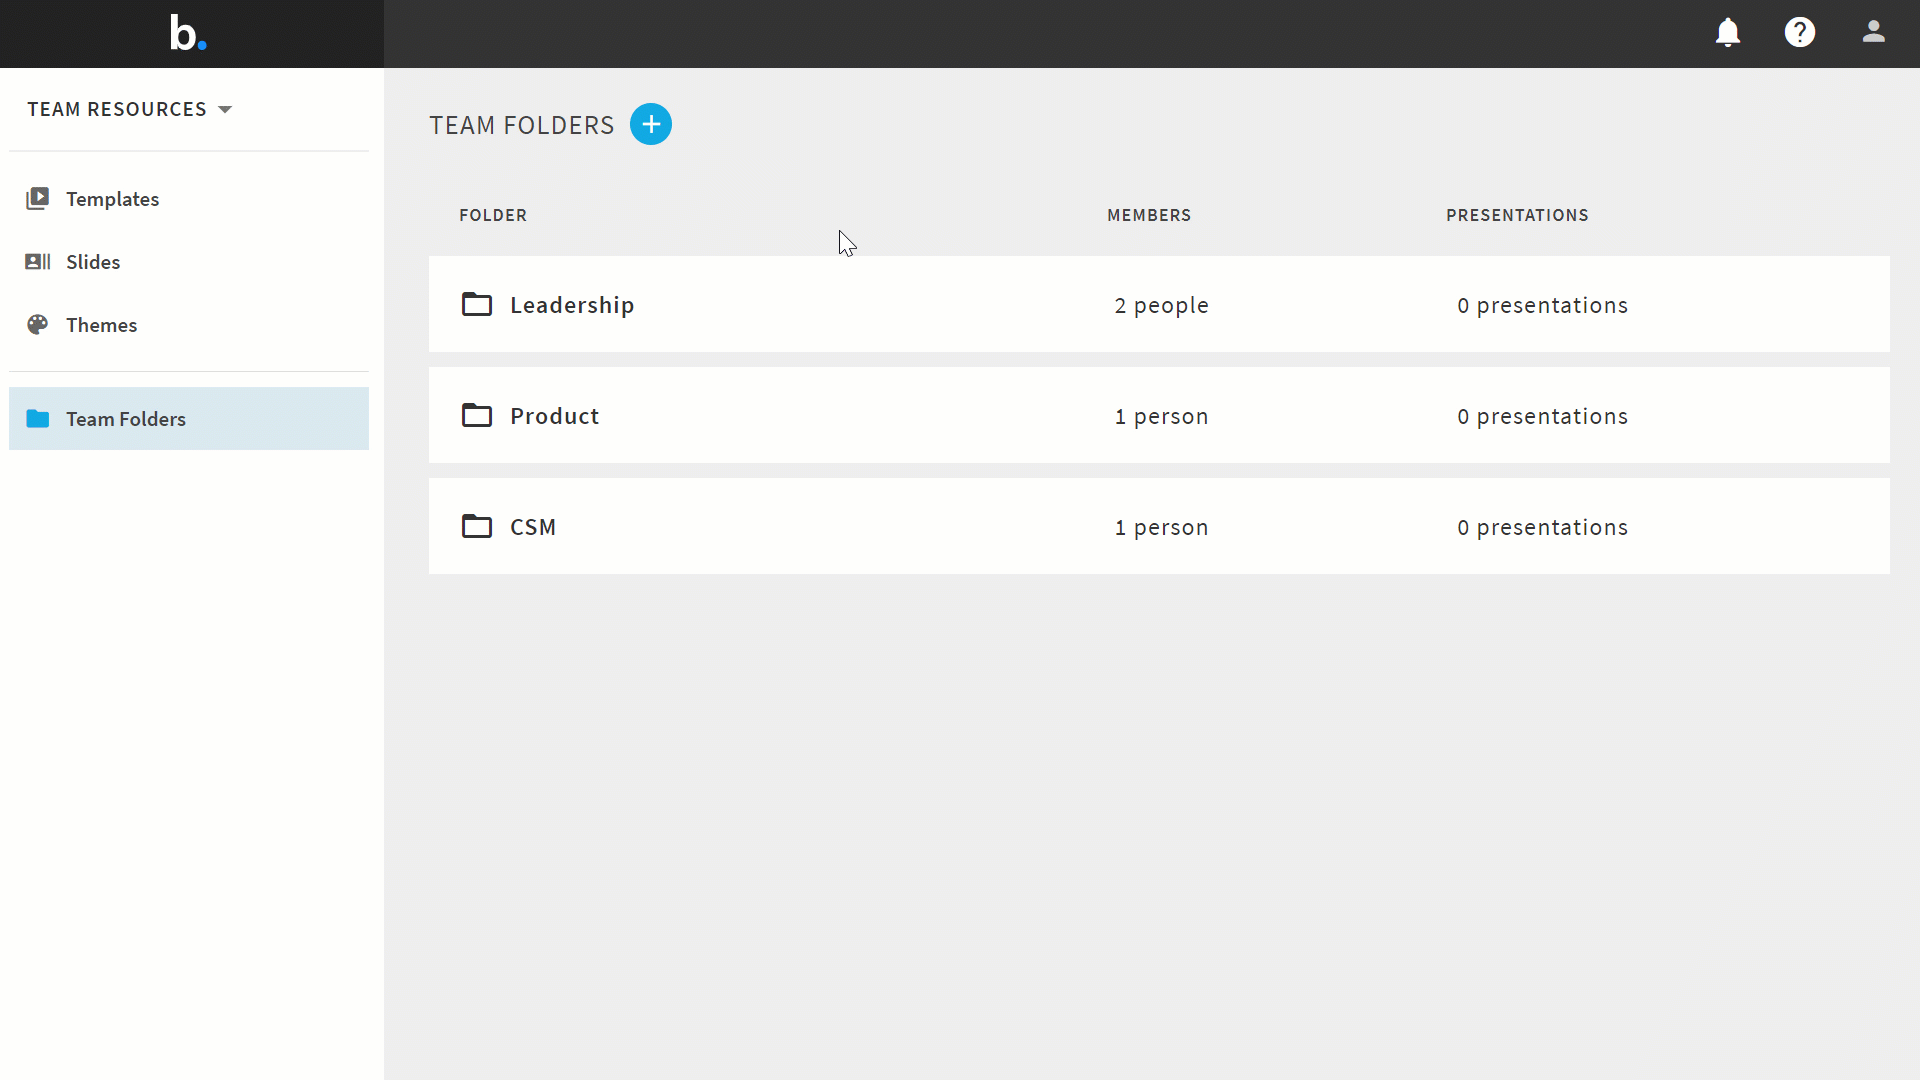Click the Slides sidebar icon
The image size is (1920, 1080).
(x=37, y=261)
